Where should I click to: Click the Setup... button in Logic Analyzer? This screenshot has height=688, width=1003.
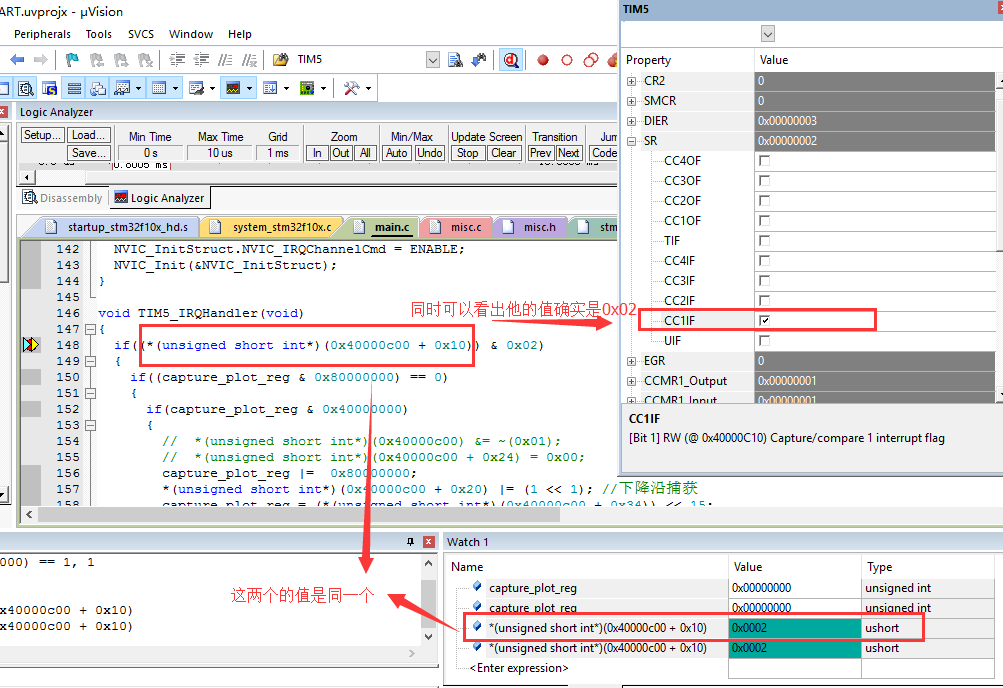[x=42, y=135]
